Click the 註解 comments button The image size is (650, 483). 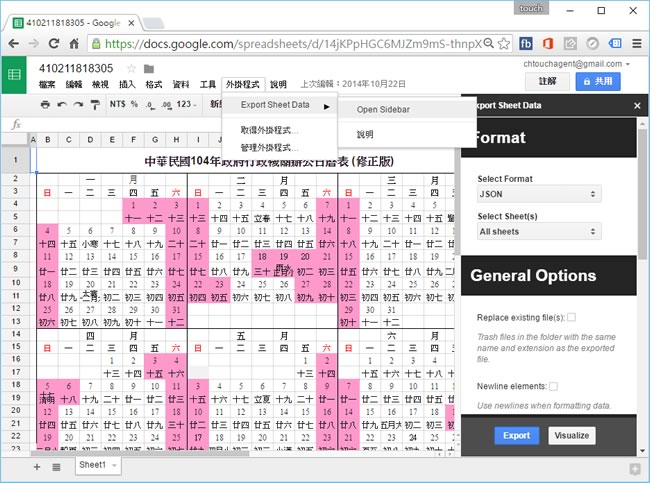click(548, 81)
